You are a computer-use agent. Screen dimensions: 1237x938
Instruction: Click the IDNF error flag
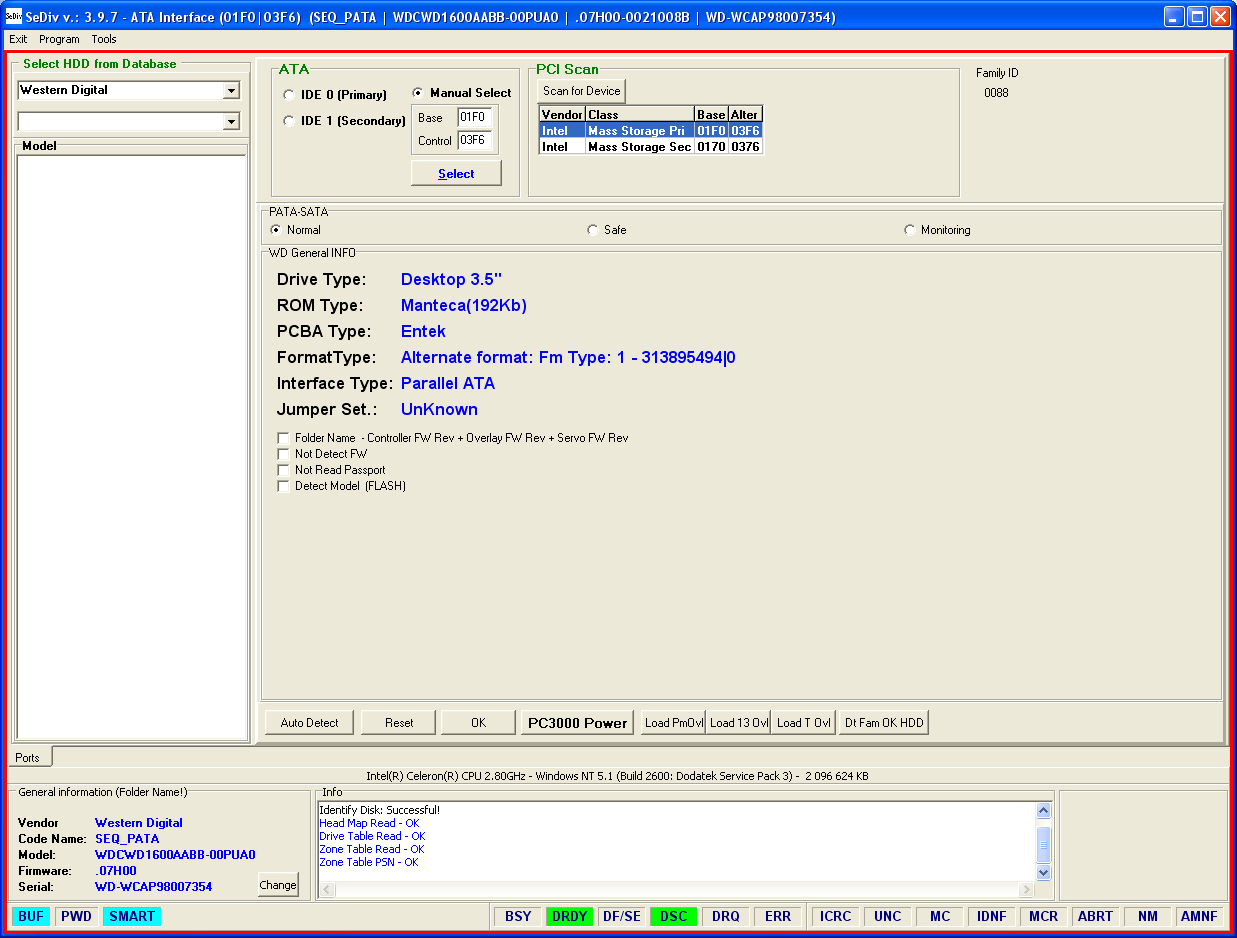pyautogui.click(x=992, y=916)
